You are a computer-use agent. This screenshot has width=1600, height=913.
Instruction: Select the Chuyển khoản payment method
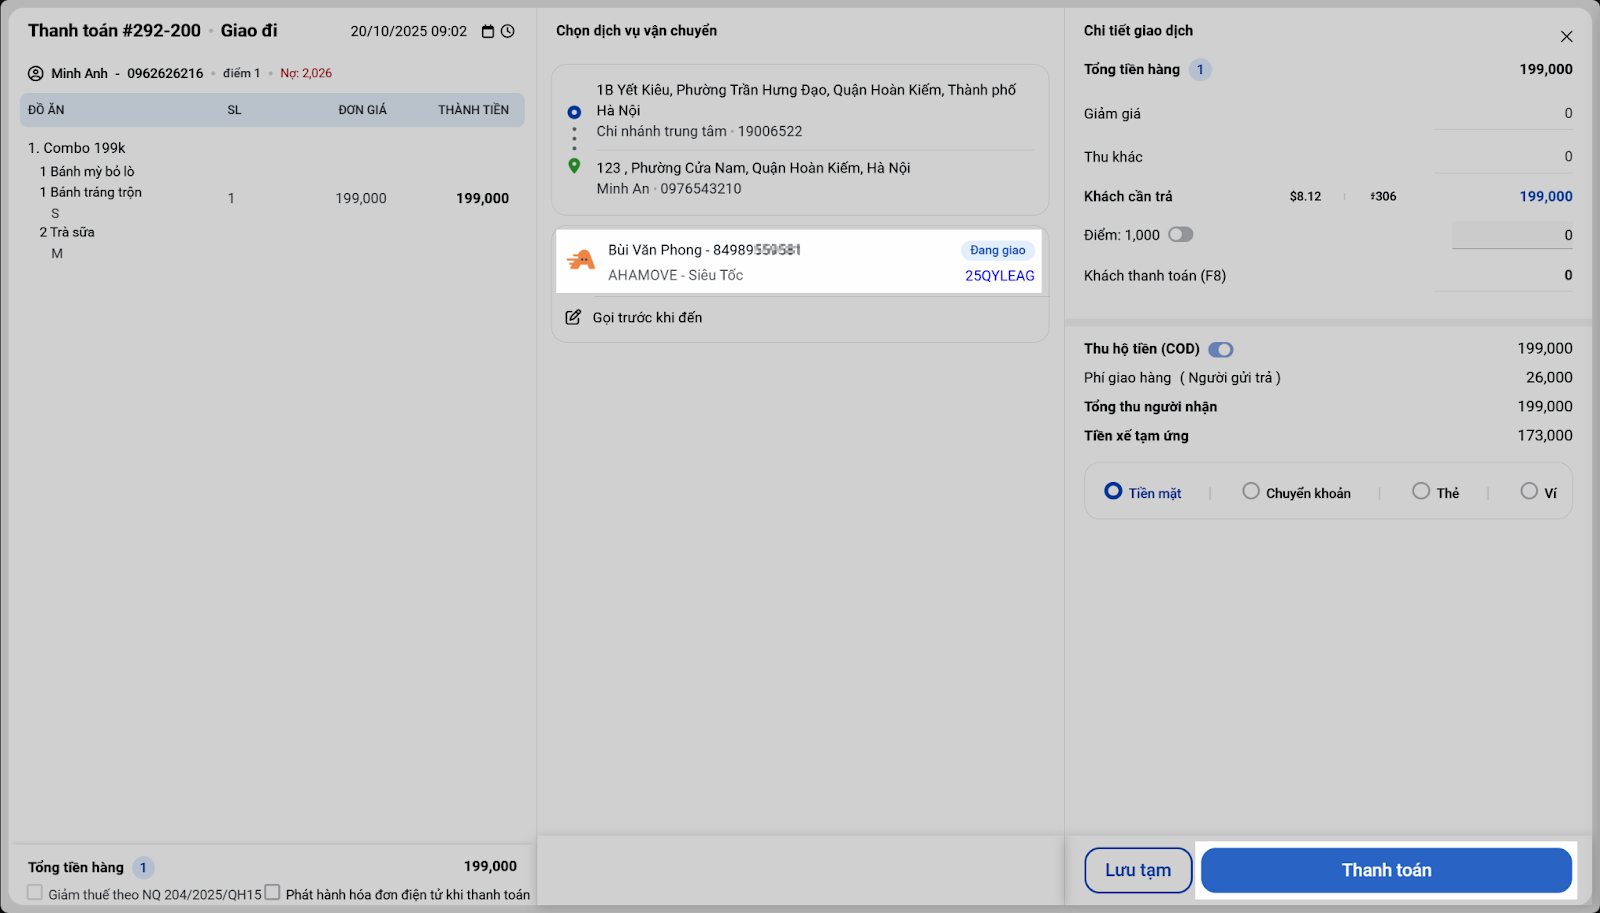pos(1251,491)
